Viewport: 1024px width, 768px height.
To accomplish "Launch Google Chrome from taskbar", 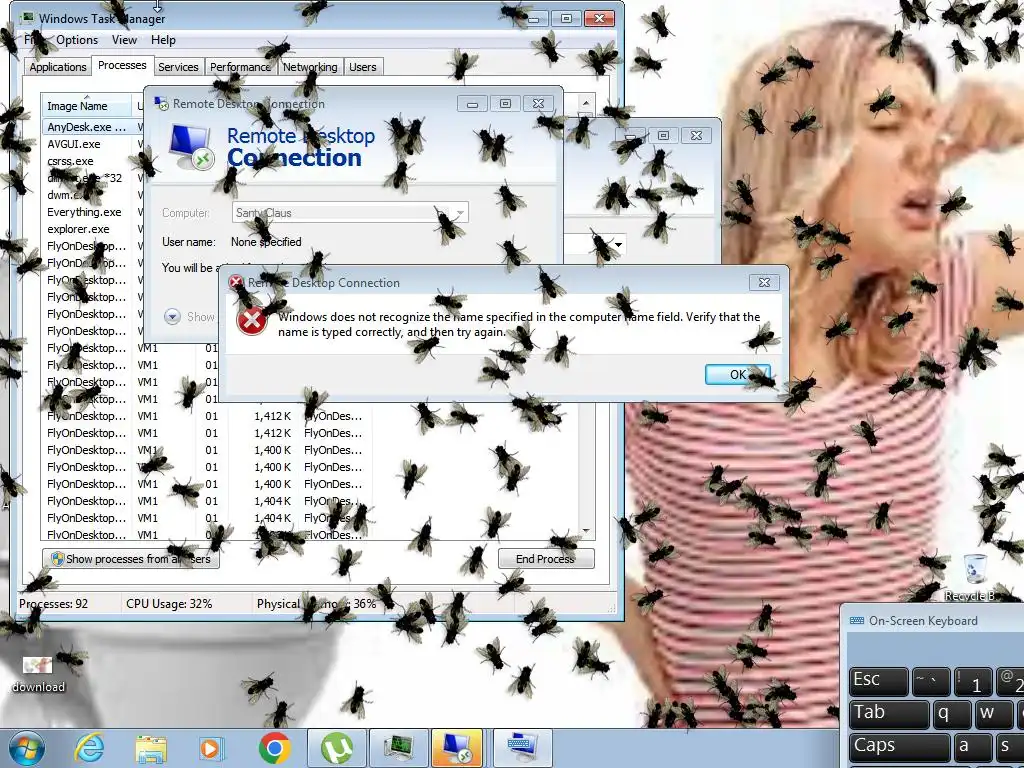I will (x=274, y=748).
